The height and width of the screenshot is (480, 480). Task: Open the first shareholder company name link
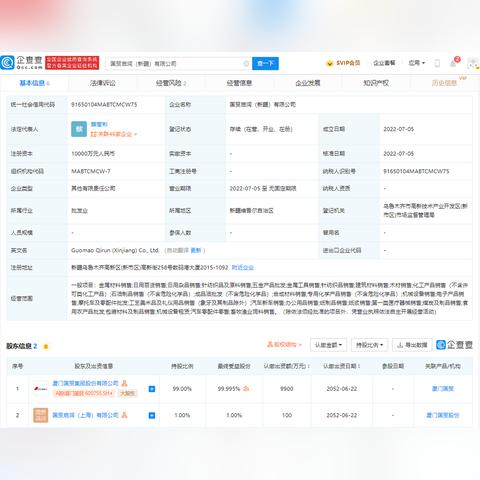85,383
